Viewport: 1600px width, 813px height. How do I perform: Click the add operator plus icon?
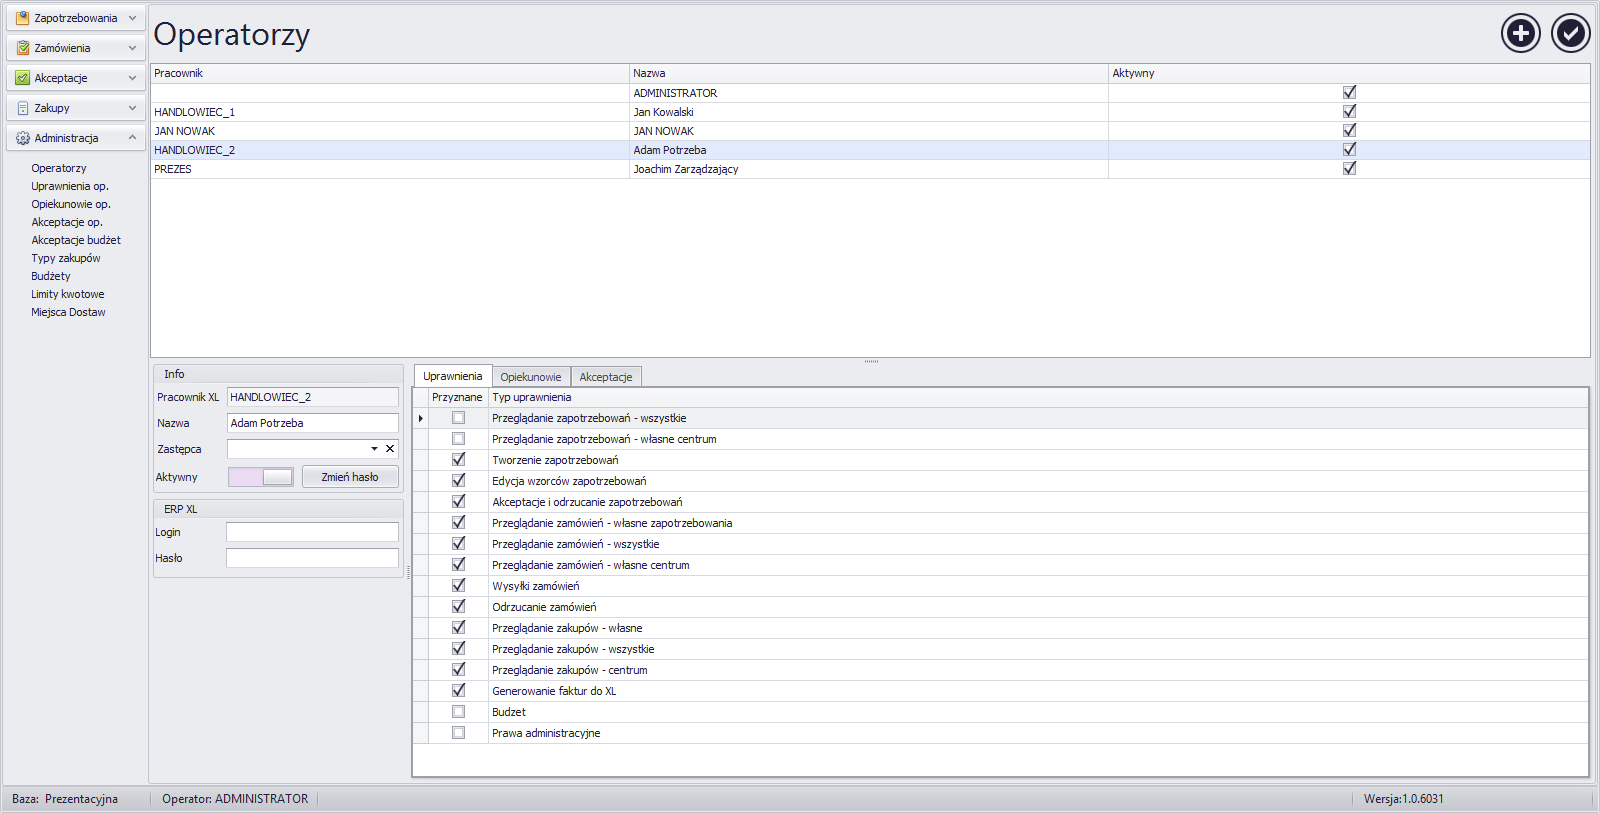pos(1521,33)
